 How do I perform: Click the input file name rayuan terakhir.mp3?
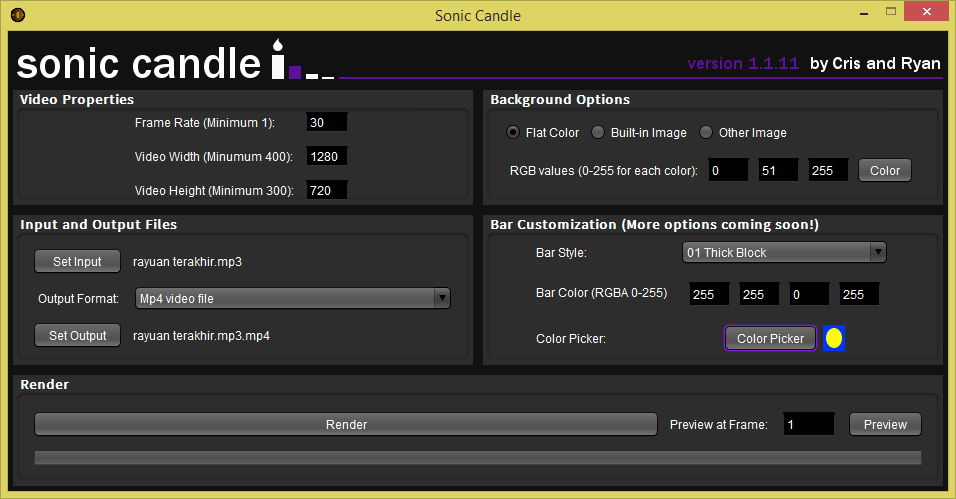click(187, 262)
